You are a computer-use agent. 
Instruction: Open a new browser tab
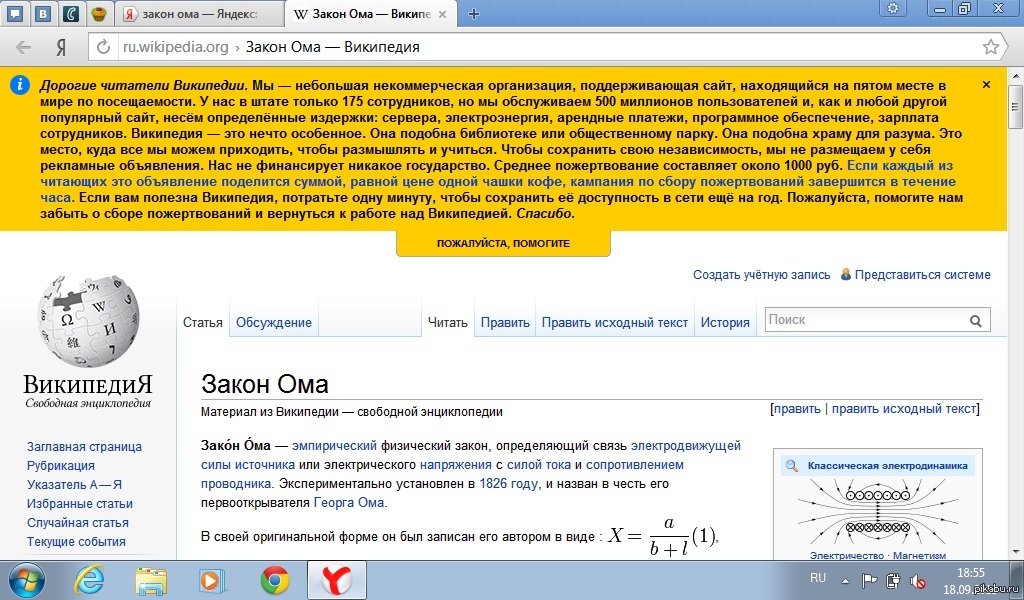click(x=474, y=14)
